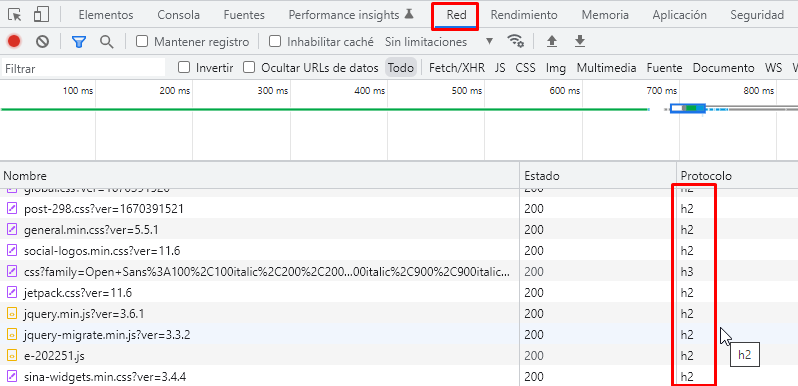Filter requests by Fuente type
This screenshot has height=386, width=798.
pos(665,68)
